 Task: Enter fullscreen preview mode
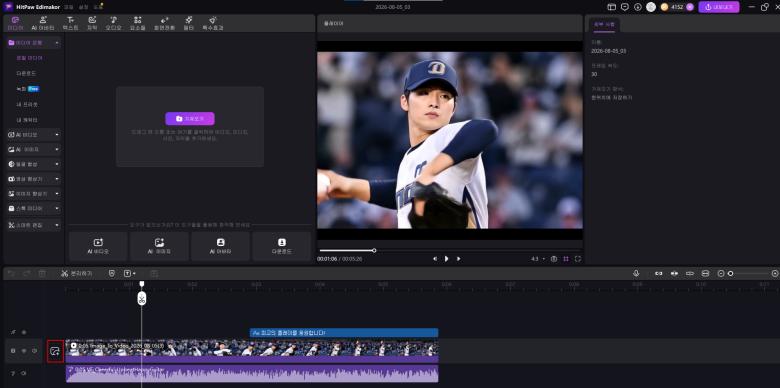tap(578, 259)
